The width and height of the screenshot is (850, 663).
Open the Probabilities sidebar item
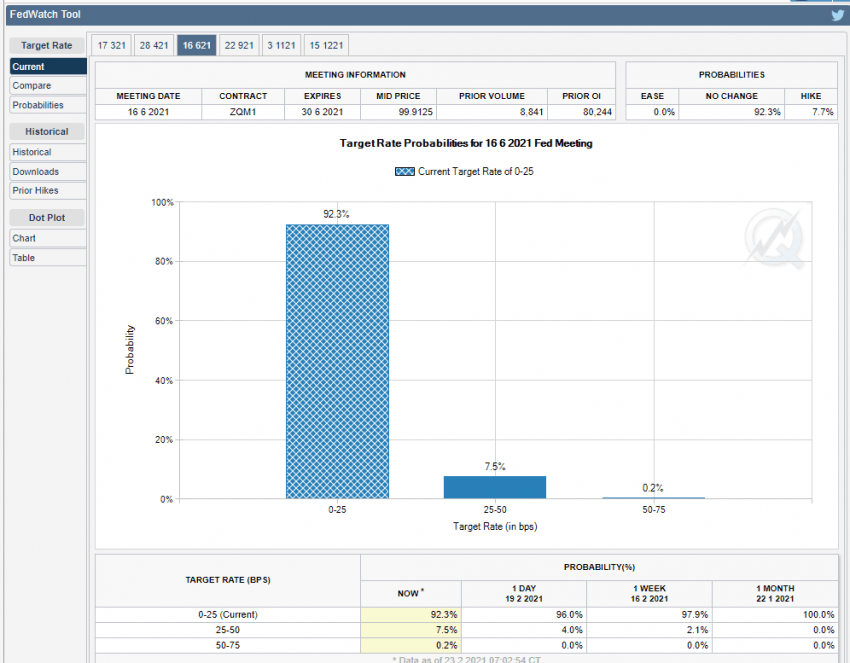tap(48, 105)
